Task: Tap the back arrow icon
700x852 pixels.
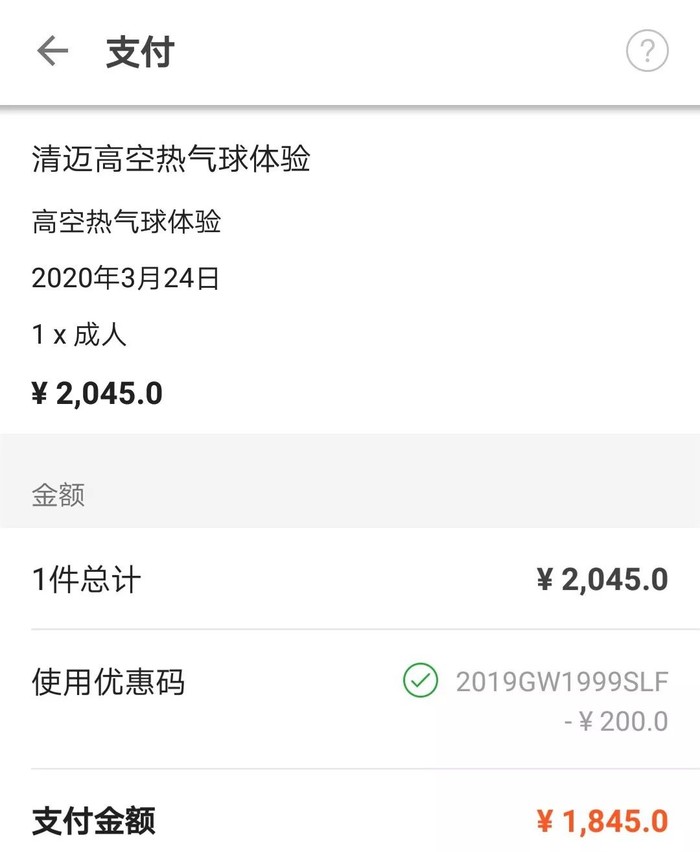Action: click(52, 51)
